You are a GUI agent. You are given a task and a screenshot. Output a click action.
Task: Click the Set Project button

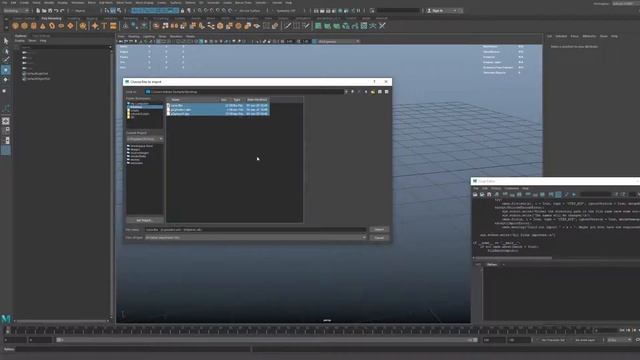144,220
